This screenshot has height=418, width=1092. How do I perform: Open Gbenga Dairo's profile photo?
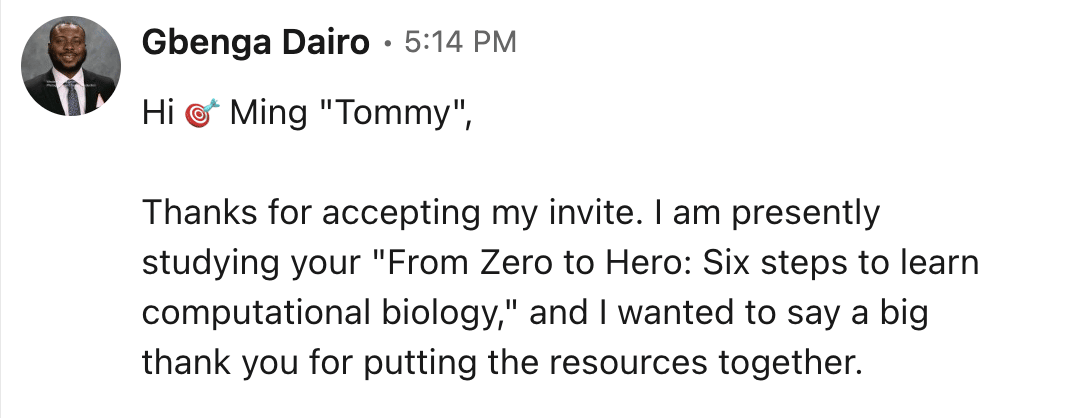(x=71, y=66)
